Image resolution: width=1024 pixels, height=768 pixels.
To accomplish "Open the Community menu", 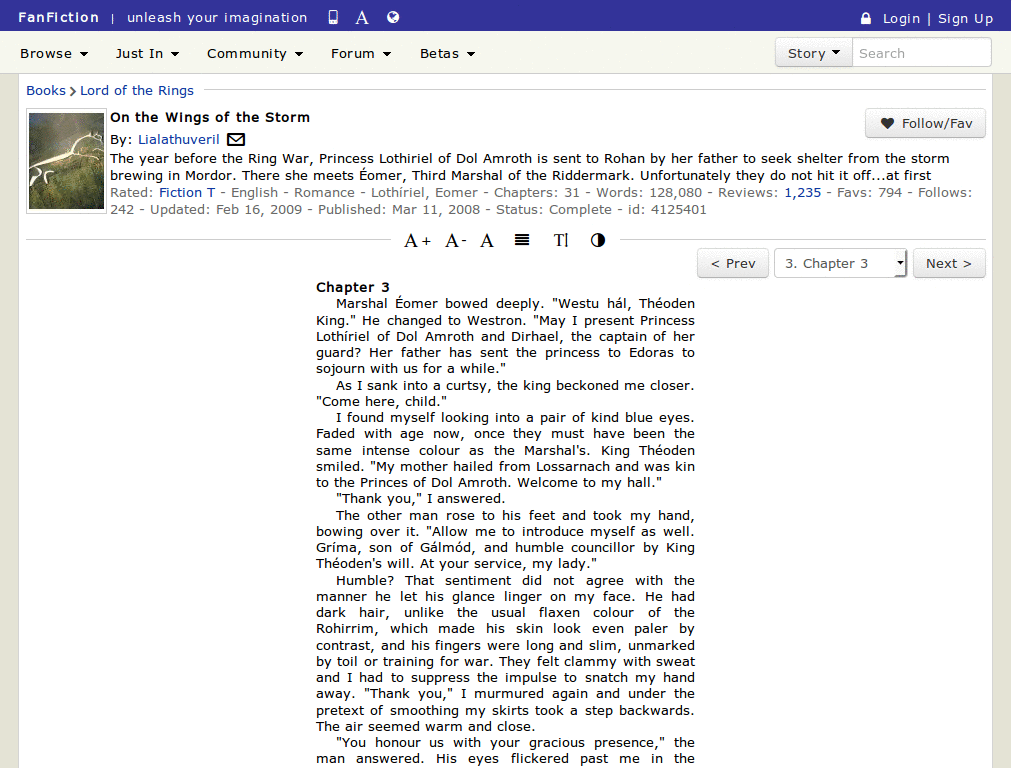I will click(254, 53).
